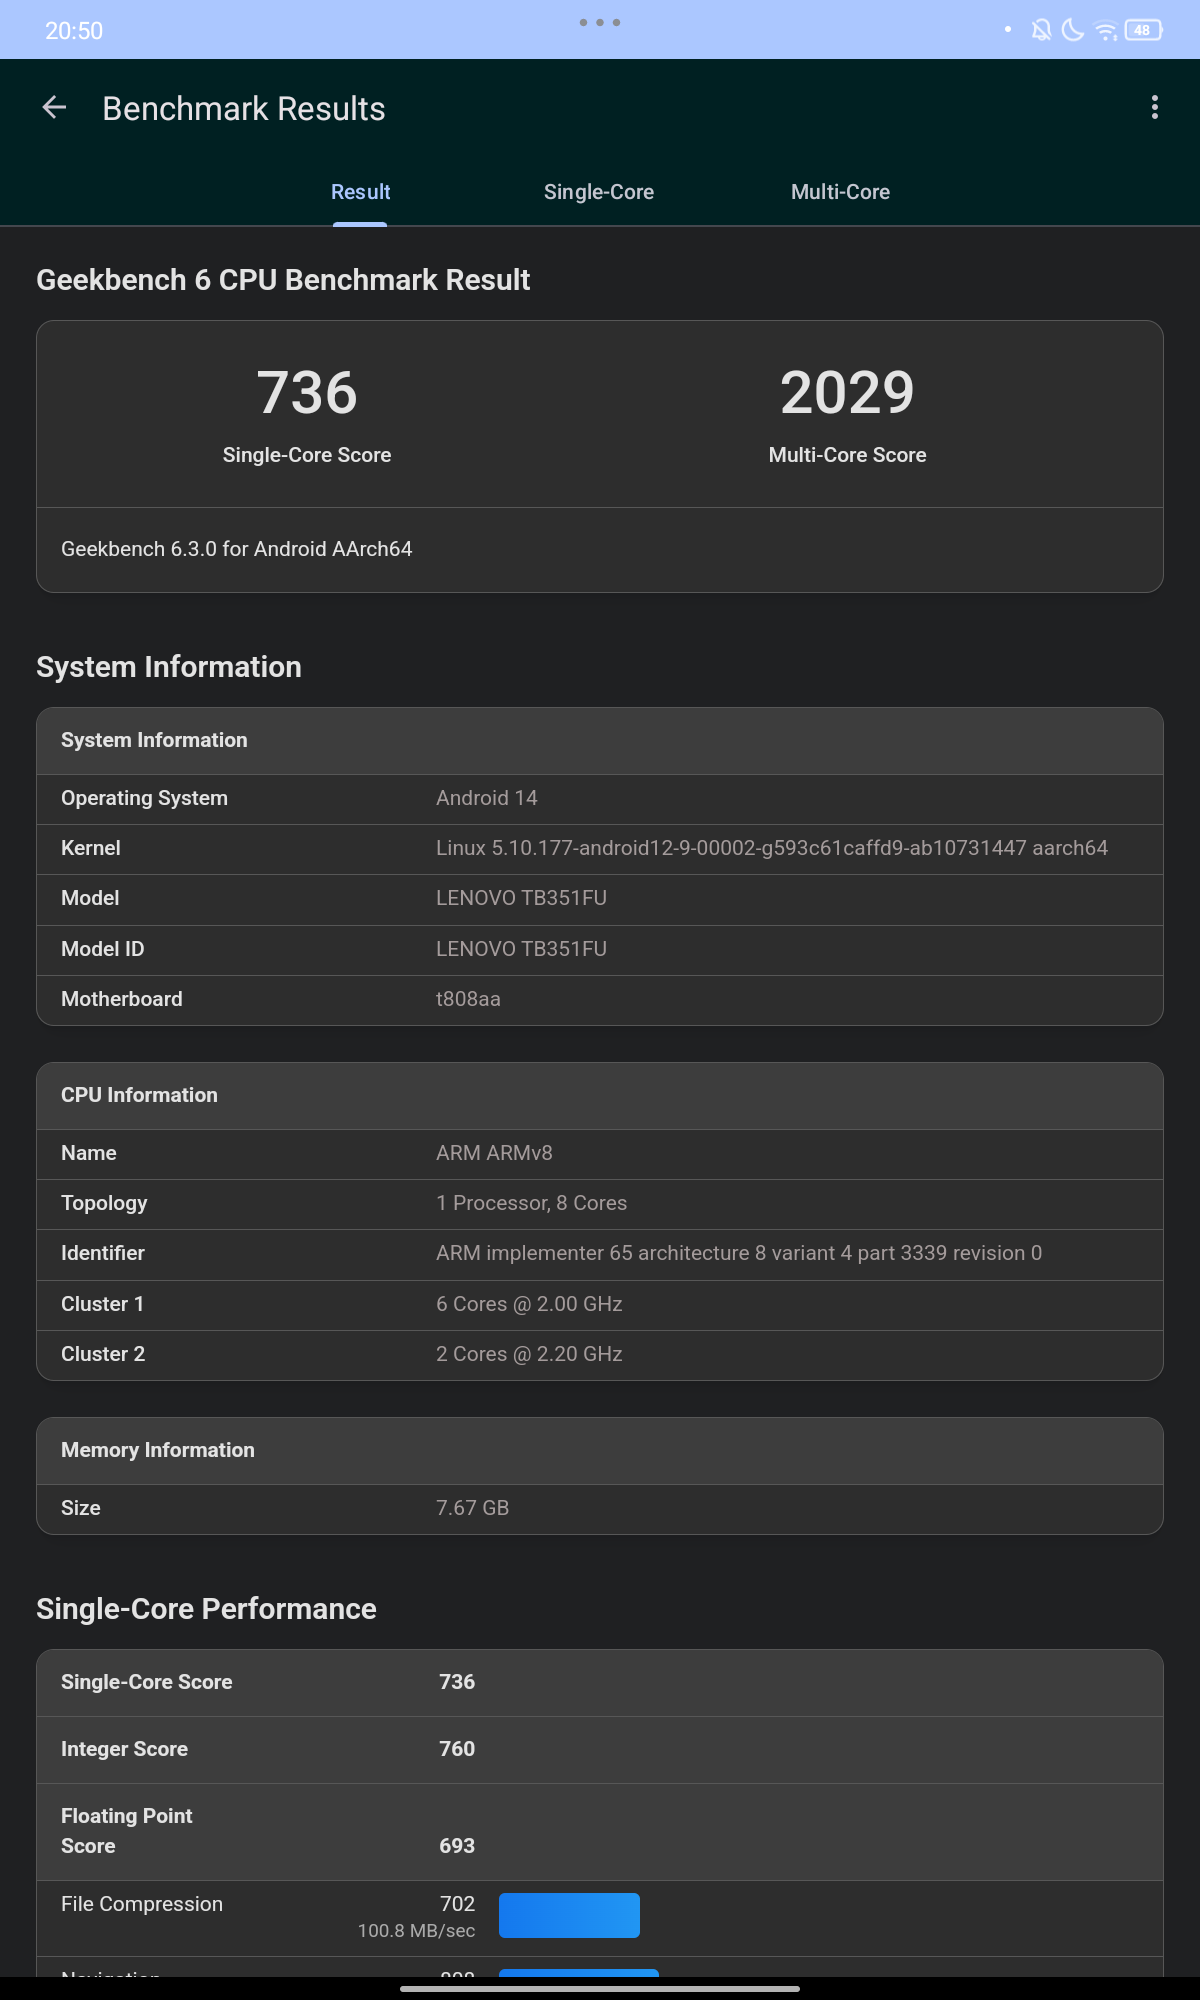Tap the File Compression score 702

click(457, 1904)
